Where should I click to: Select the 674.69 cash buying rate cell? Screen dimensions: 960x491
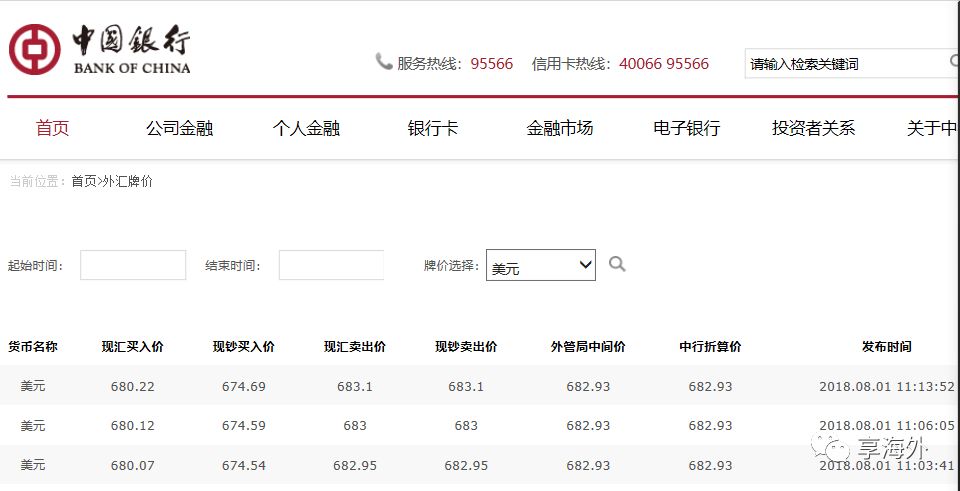click(x=244, y=386)
